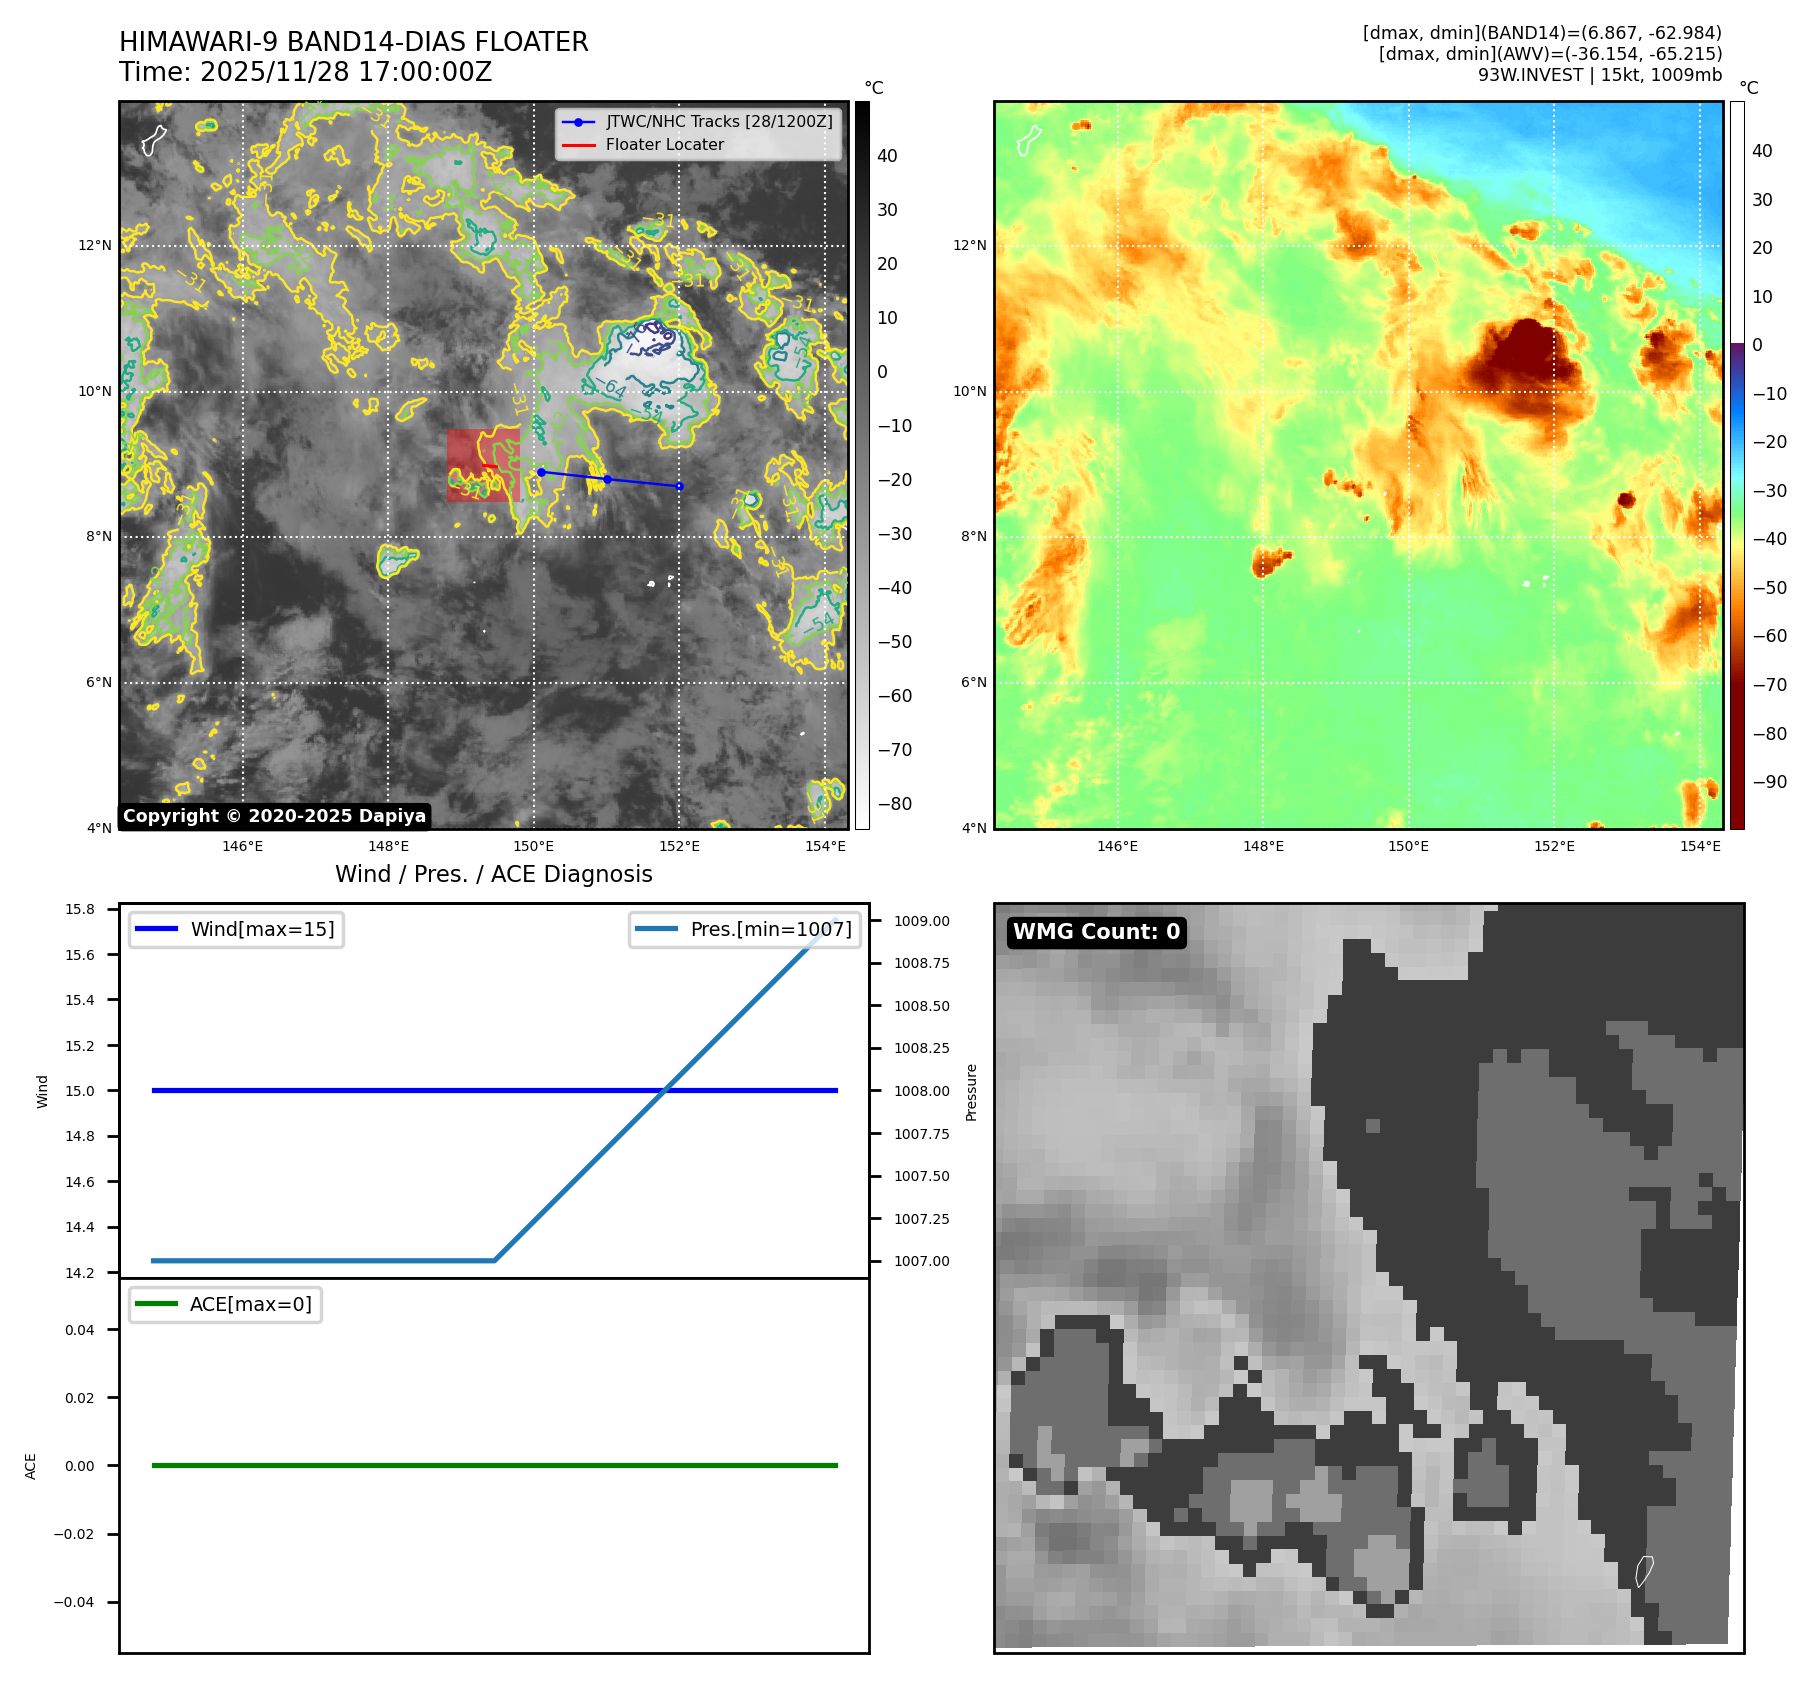Click the Wind[max=15] legend entry
The image size is (1813, 1690).
tap(236, 929)
